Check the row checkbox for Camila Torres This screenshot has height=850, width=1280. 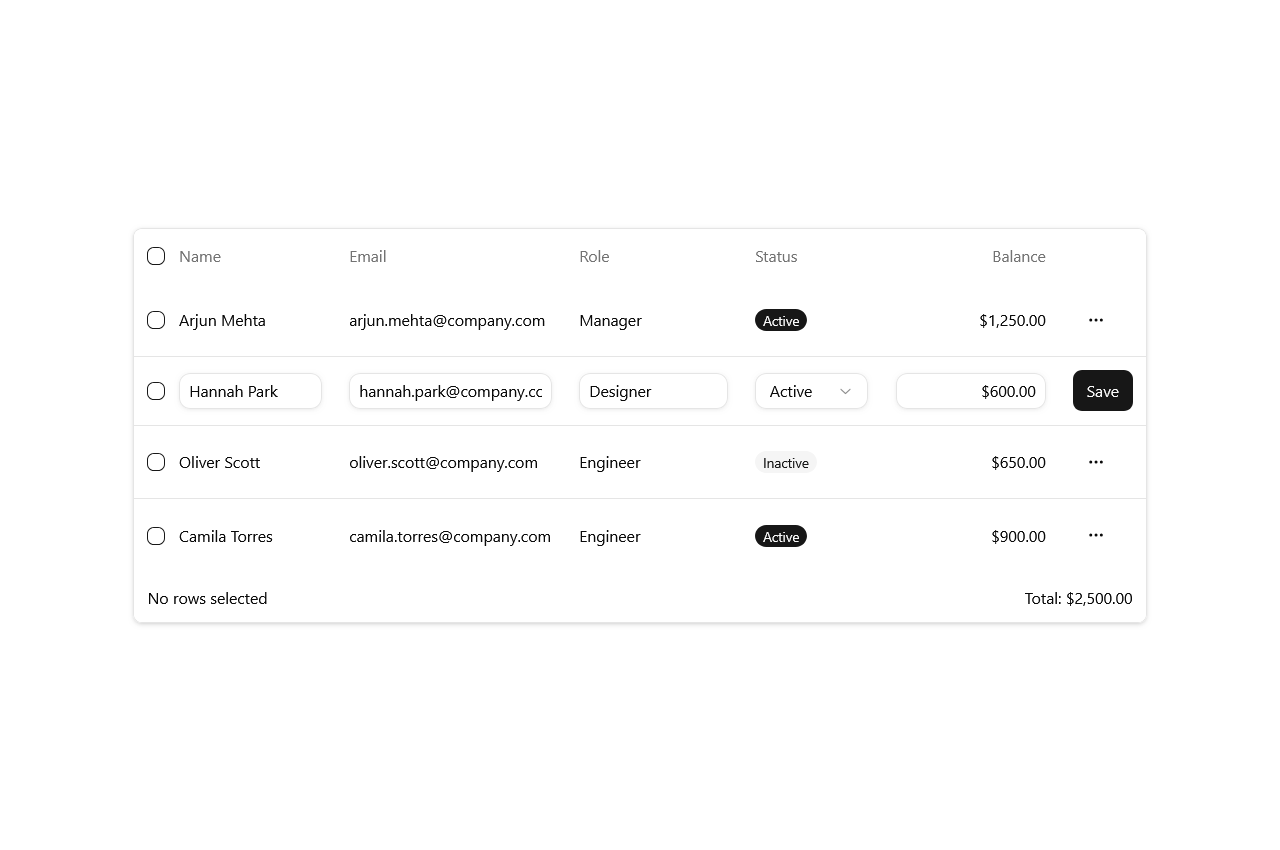[x=156, y=536]
